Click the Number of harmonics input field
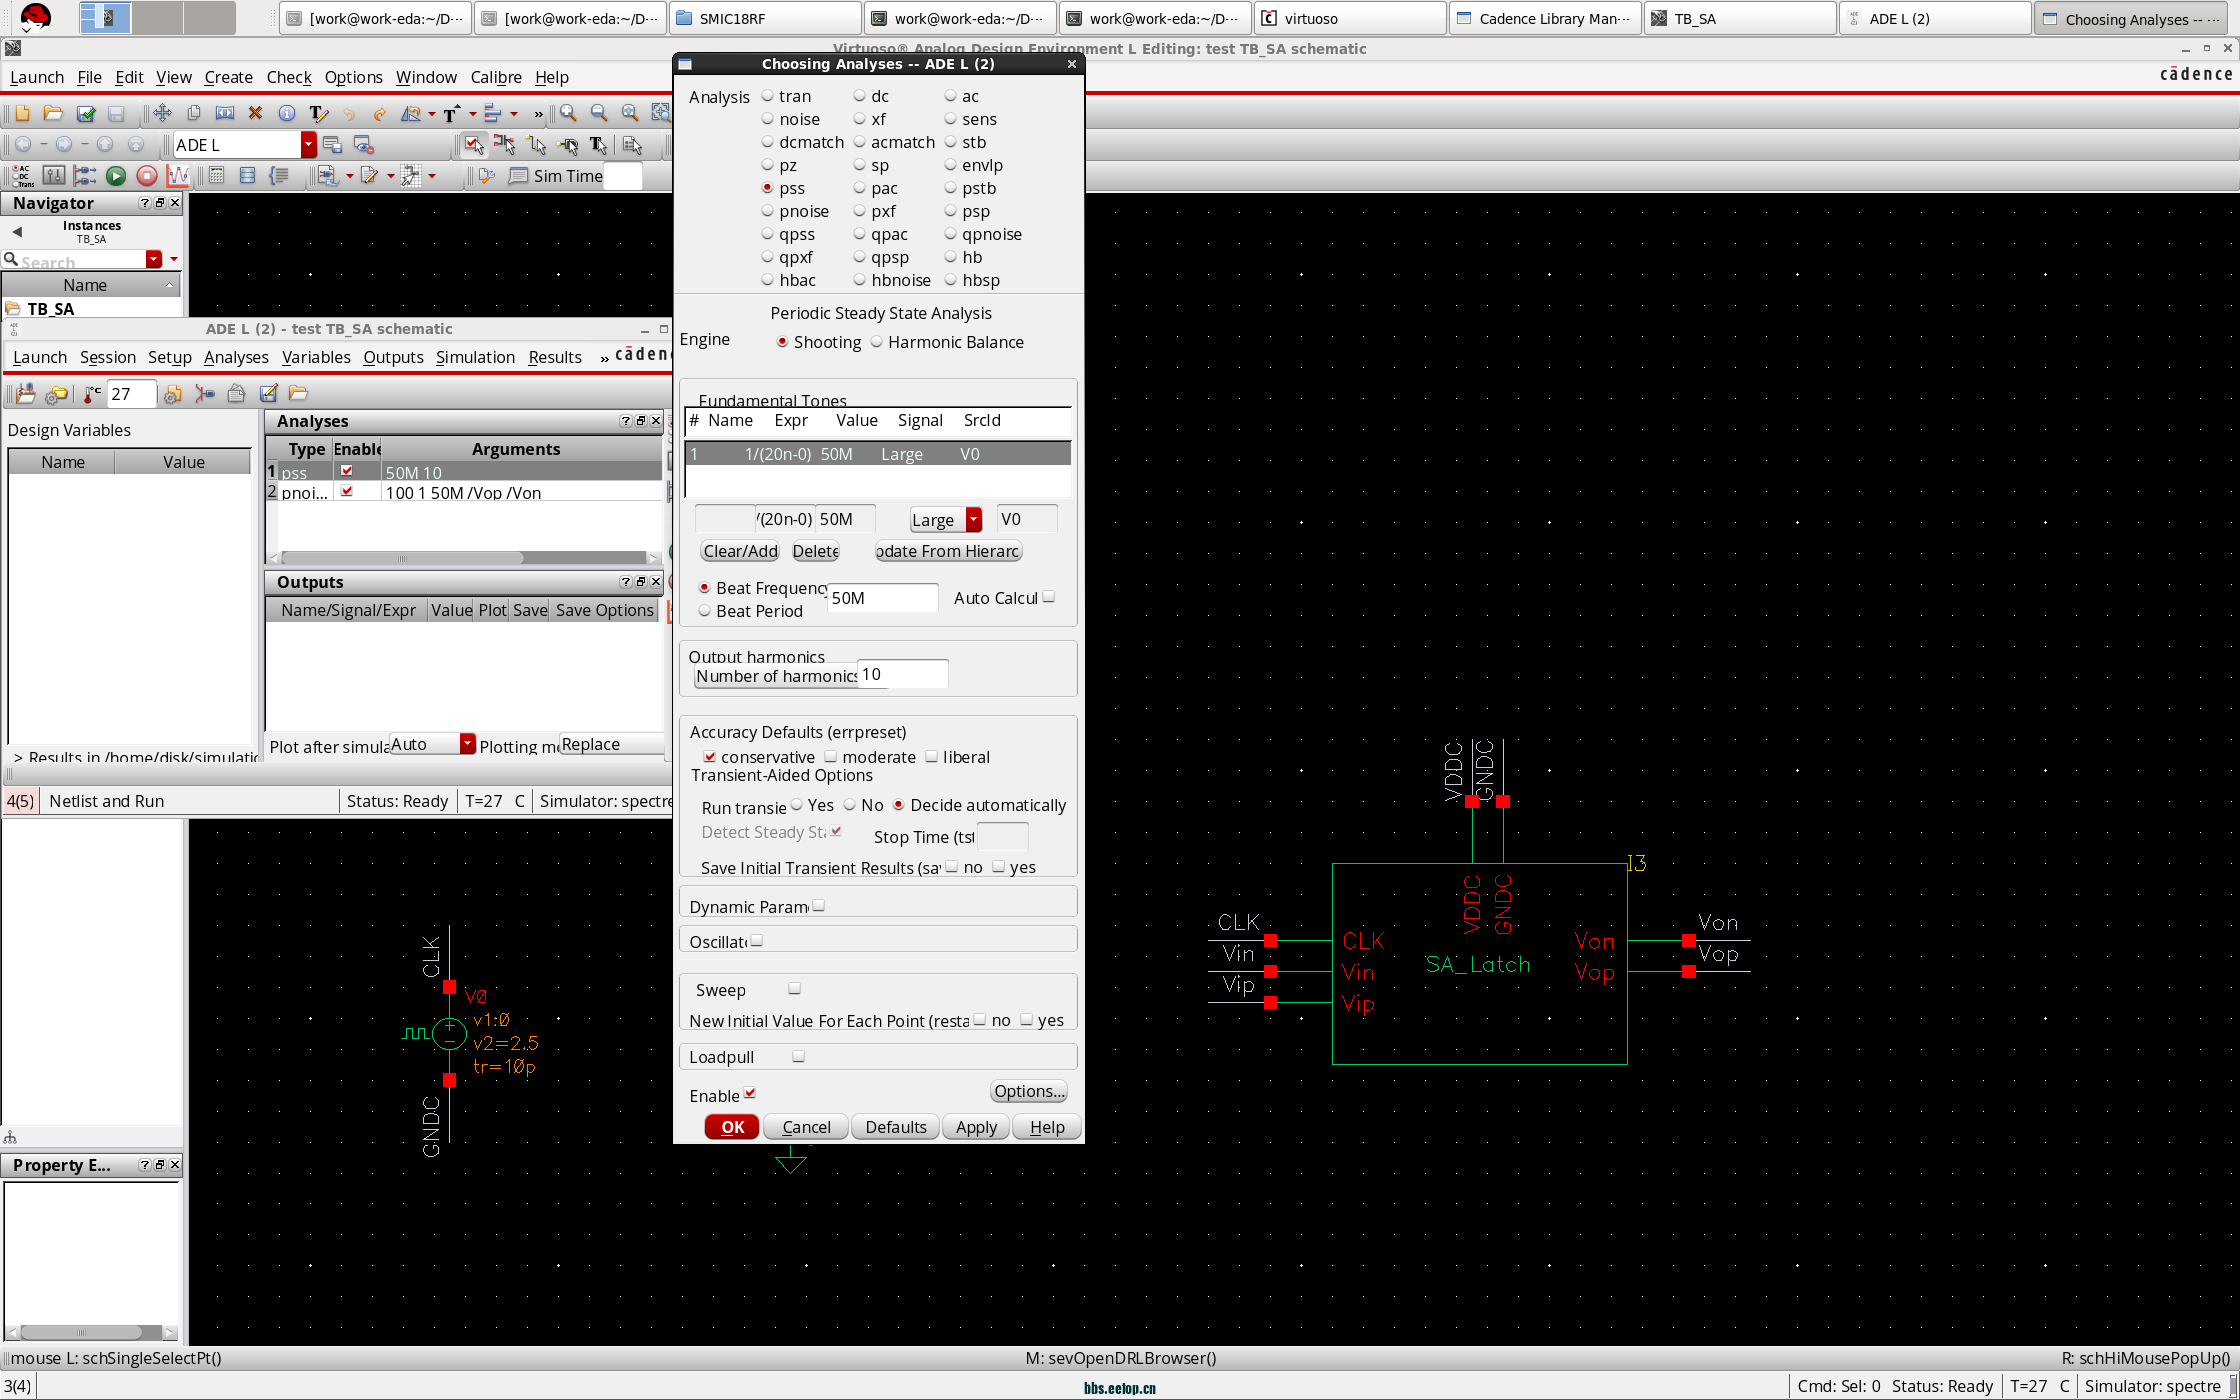Viewport: 2240px width, 1400px height. pyautogui.click(x=902, y=675)
